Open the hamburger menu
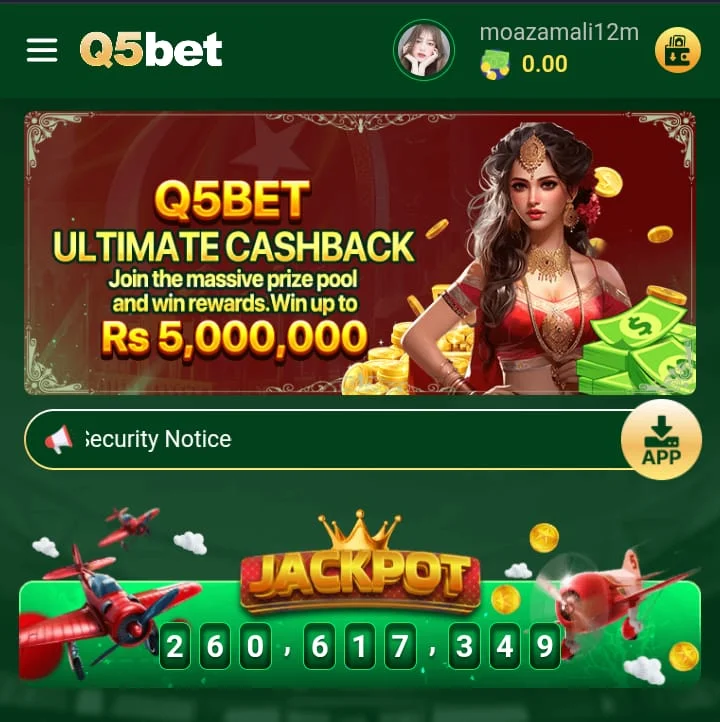The width and height of the screenshot is (720, 722). tap(42, 50)
